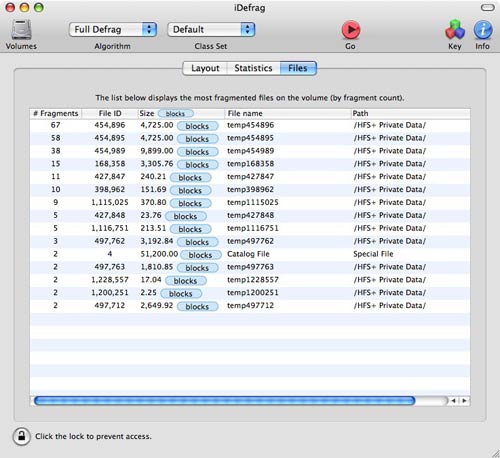Click the resize grip at window corner
Viewport: 500px width, 458px height.
(x=496, y=454)
